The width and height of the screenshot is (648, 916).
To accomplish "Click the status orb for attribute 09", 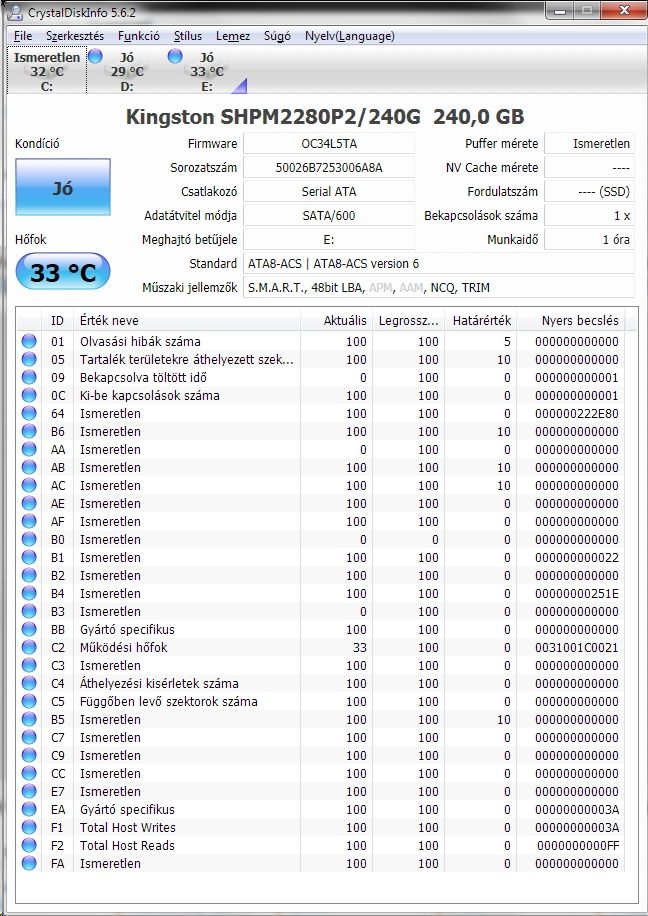I will coord(29,377).
